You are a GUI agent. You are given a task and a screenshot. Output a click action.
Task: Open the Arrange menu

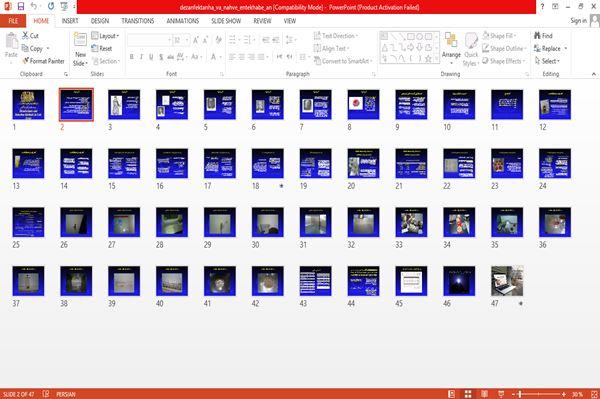pyautogui.click(x=451, y=49)
